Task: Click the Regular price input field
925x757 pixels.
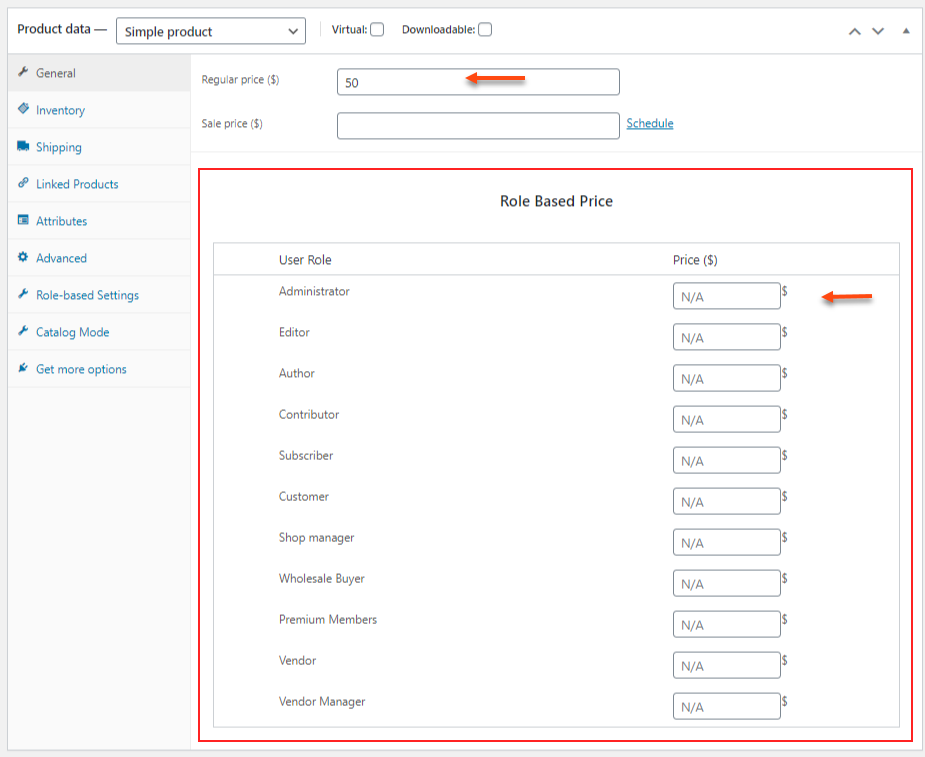Action: (x=478, y=82)
